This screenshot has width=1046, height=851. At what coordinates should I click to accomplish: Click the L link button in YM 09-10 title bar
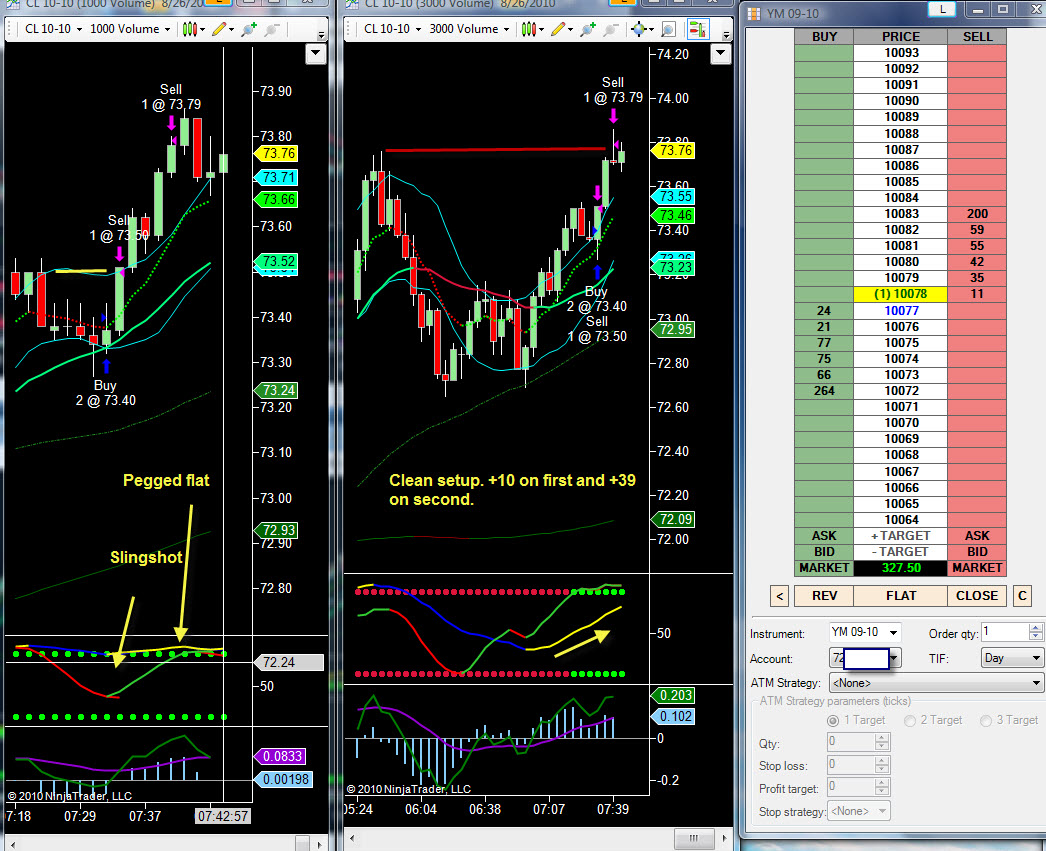point(942,9)
